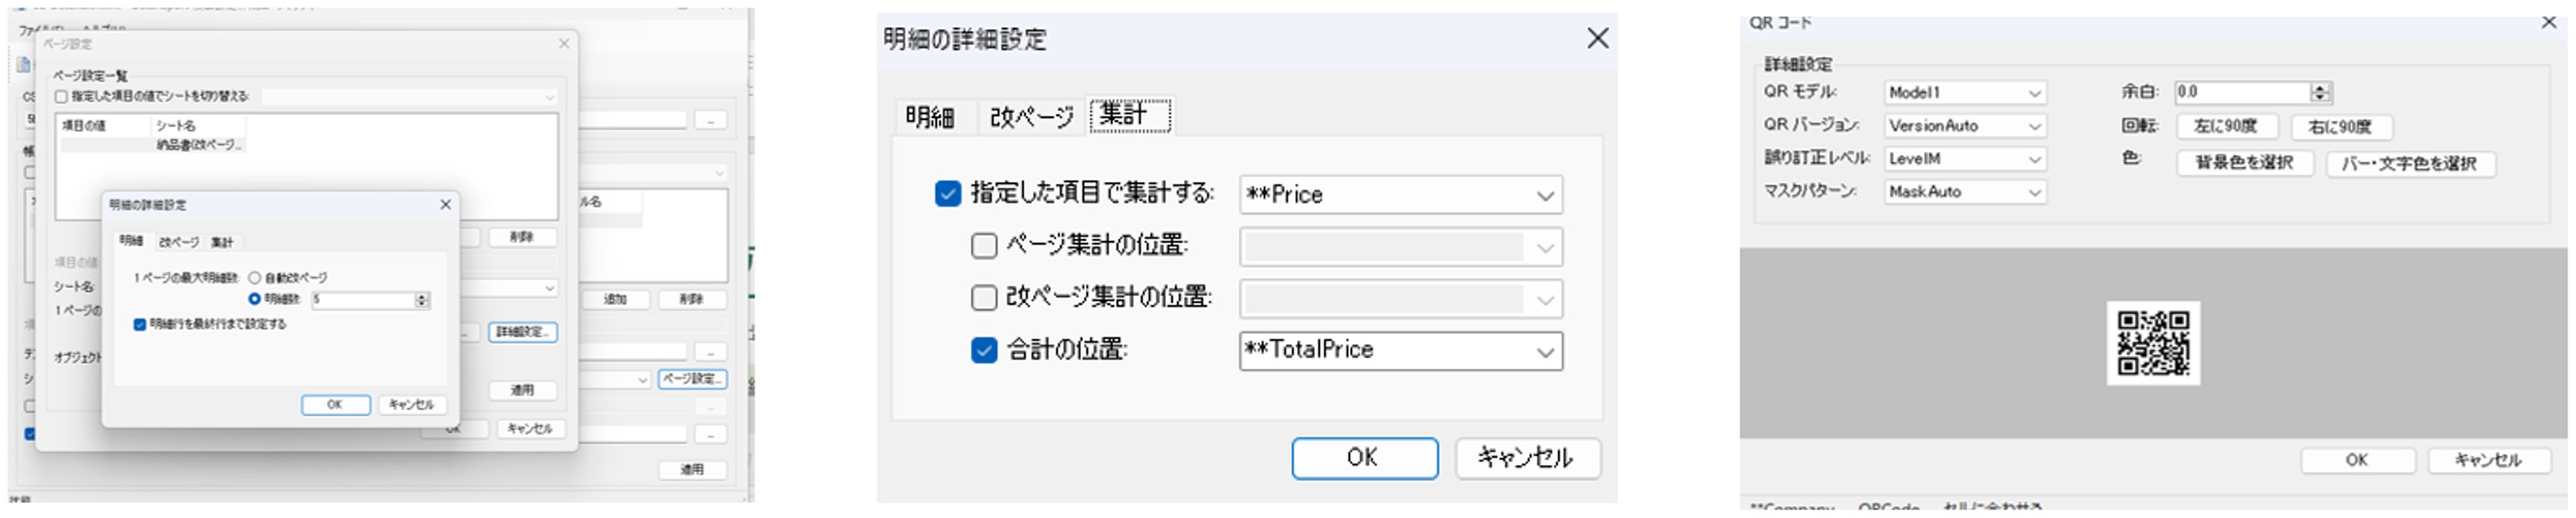Check 指定した項目の値でシートを切り替える in ページ設定

(x=61, y=97)
